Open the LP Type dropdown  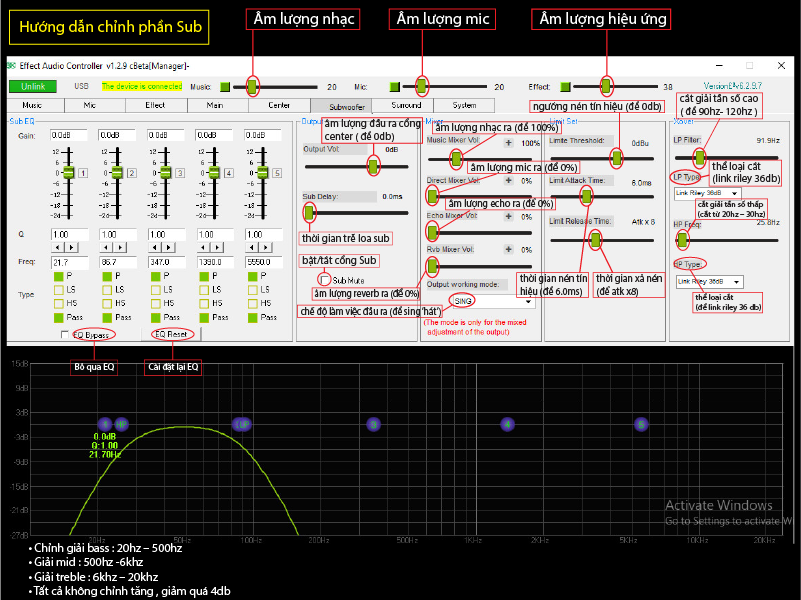pos(708,193)
